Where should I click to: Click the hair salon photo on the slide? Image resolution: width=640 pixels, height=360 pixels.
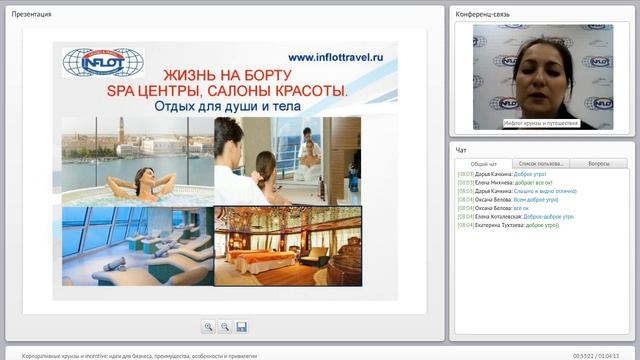(288, 161)
